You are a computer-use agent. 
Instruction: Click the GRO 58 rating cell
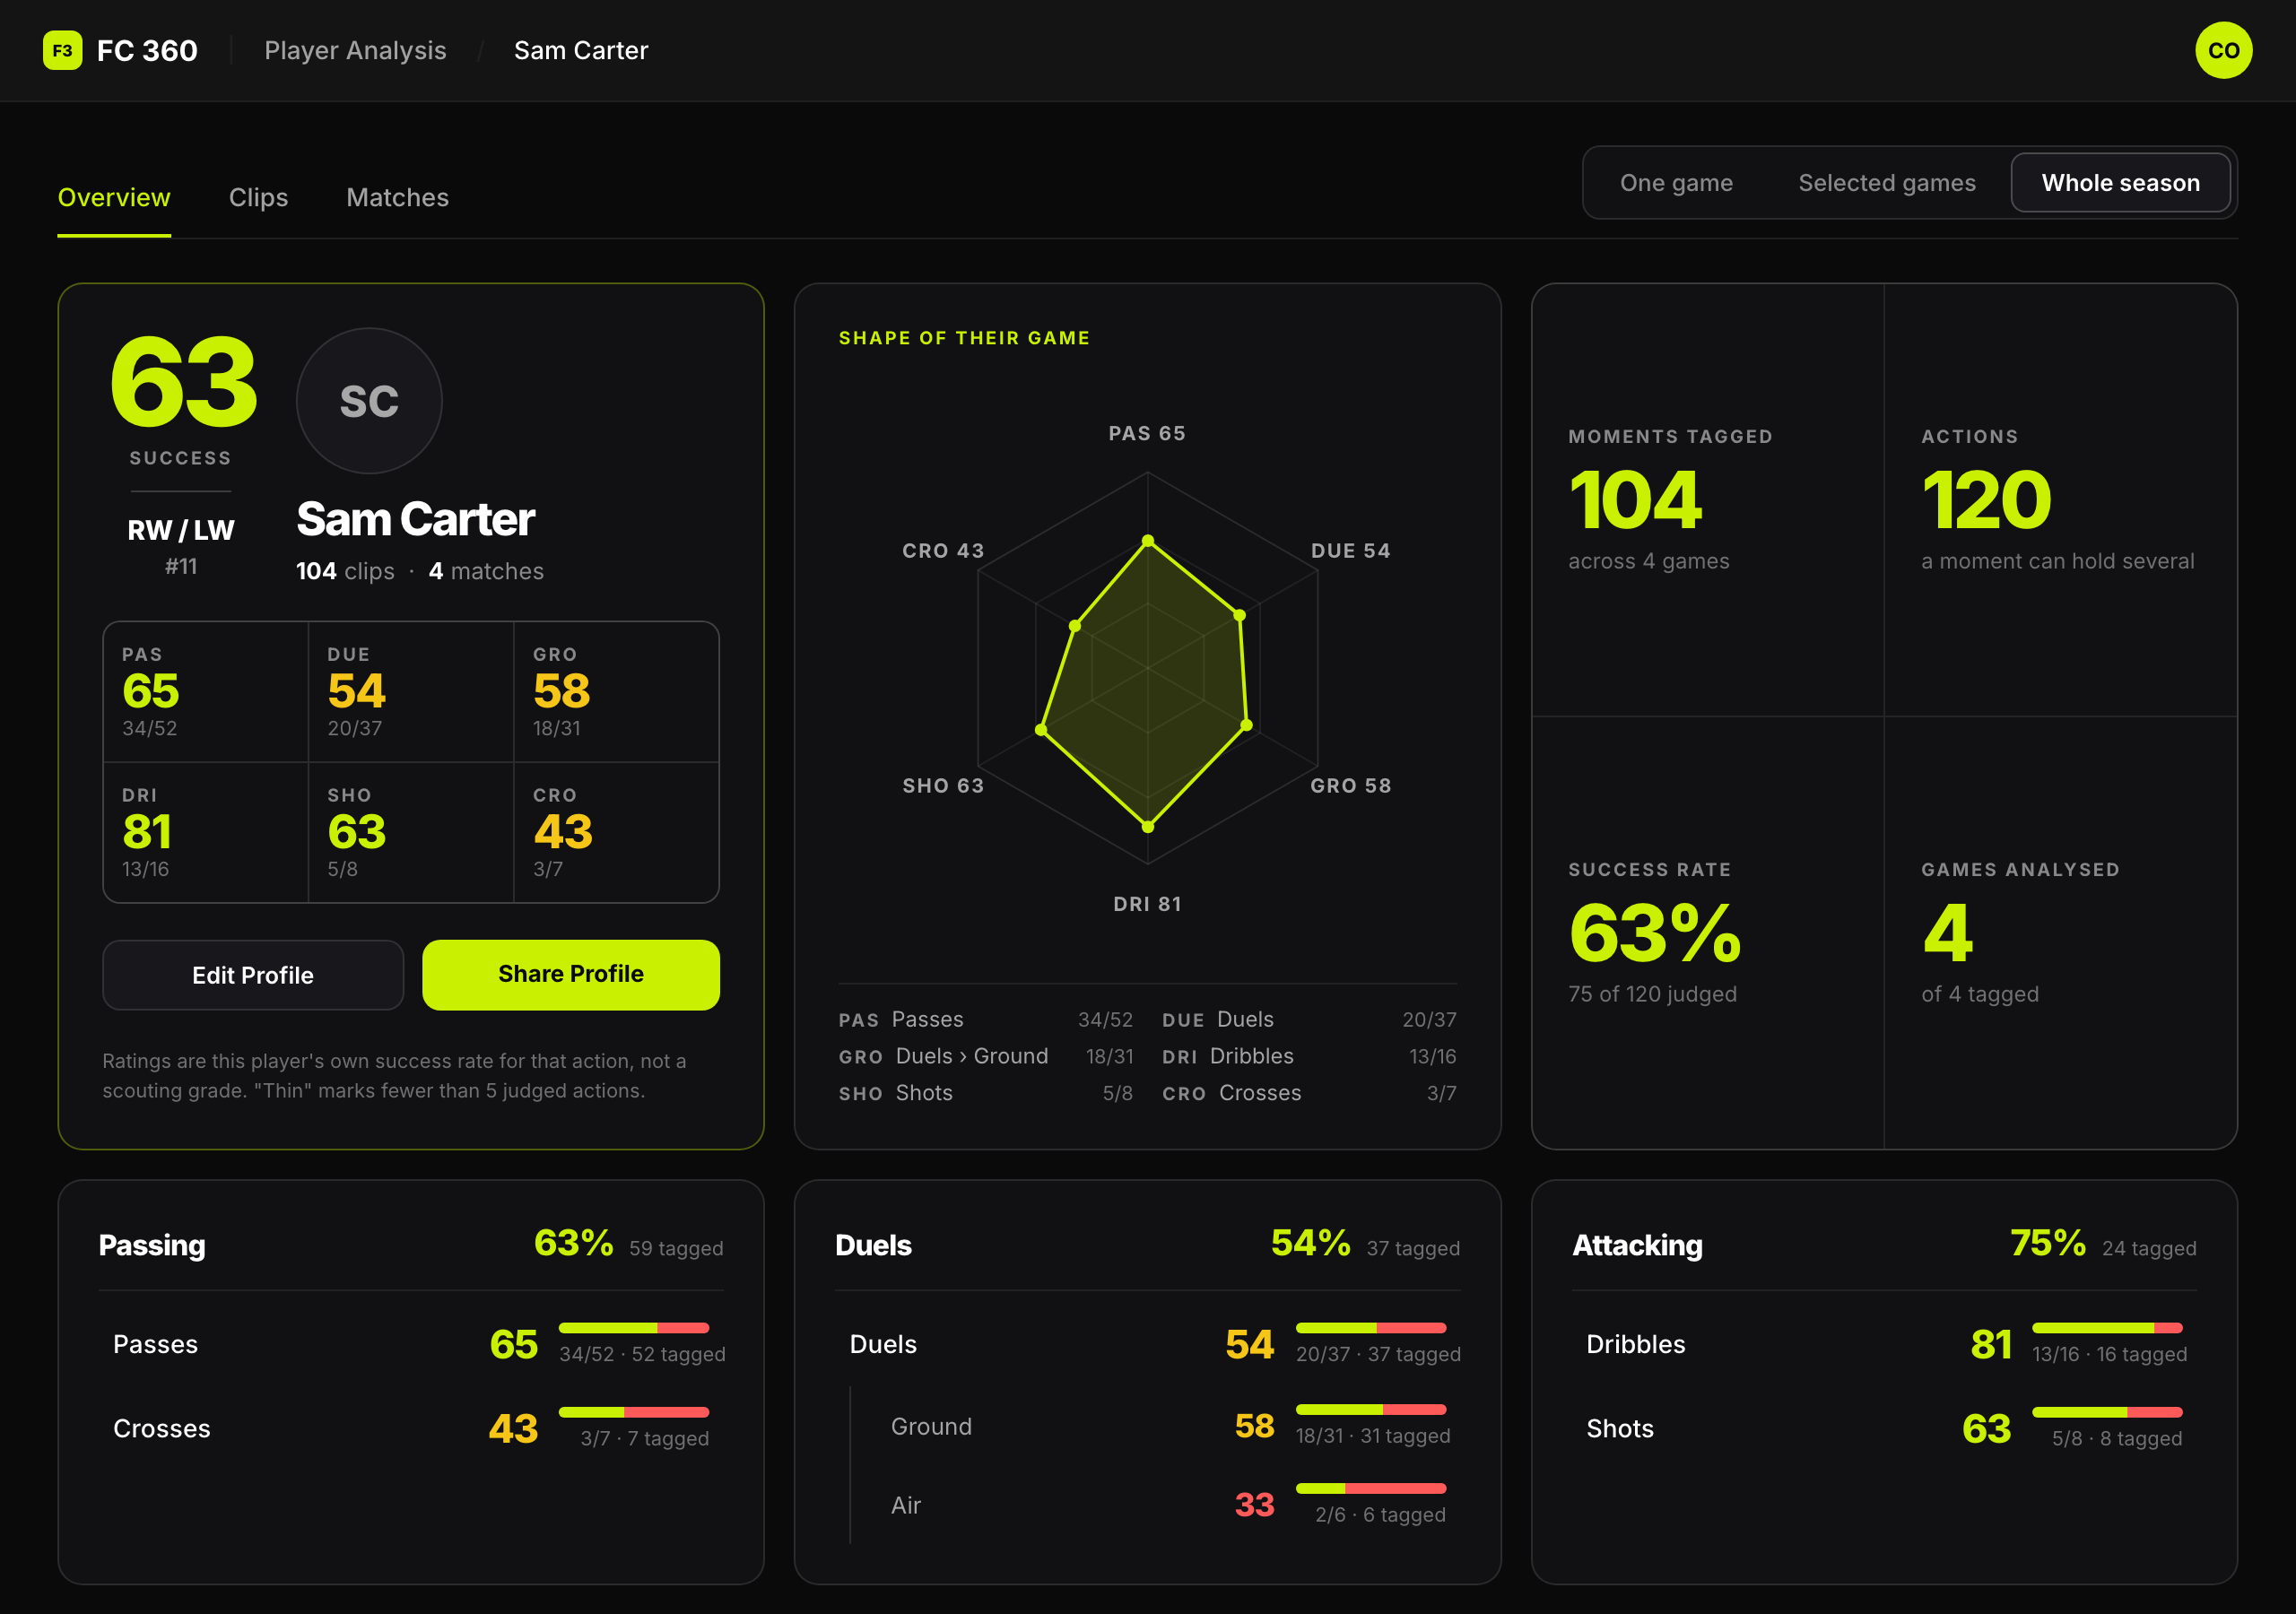tap(616, 692)
